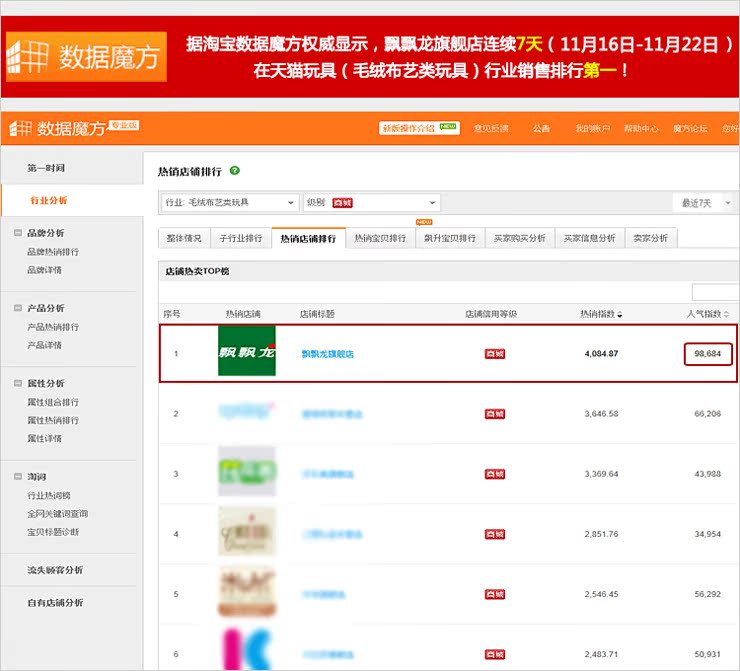Click the 商城 badge in the 飘飘龙 row
The image size is (740, 671).
pos(495,354)
